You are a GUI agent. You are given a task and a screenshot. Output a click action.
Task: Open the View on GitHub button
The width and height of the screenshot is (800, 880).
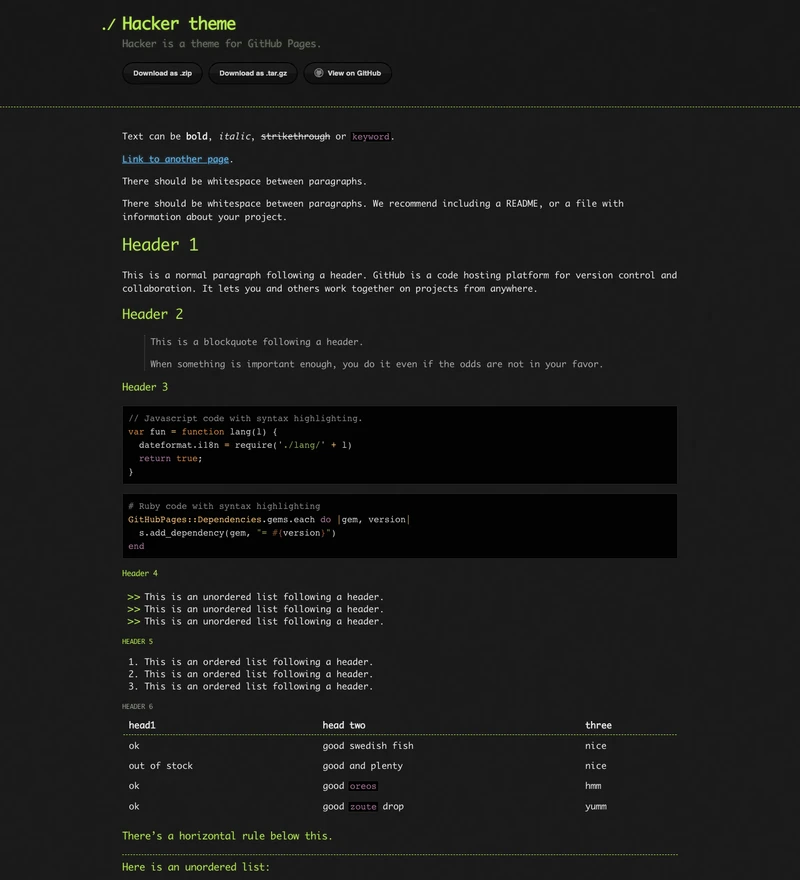point(348,74)
